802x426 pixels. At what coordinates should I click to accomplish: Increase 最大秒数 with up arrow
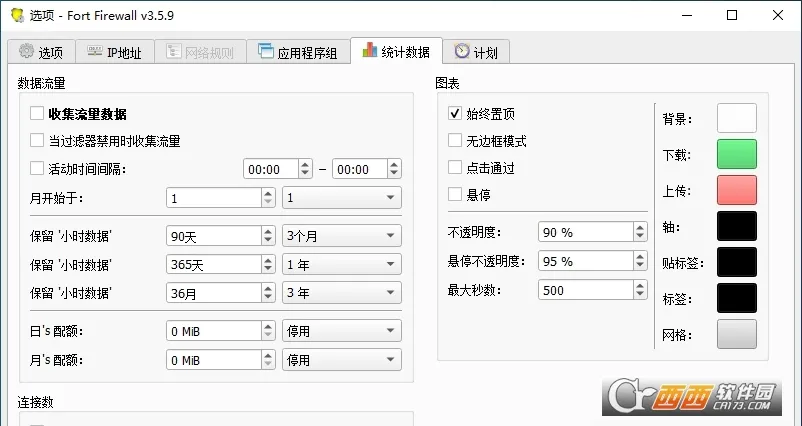pos(640,285)
